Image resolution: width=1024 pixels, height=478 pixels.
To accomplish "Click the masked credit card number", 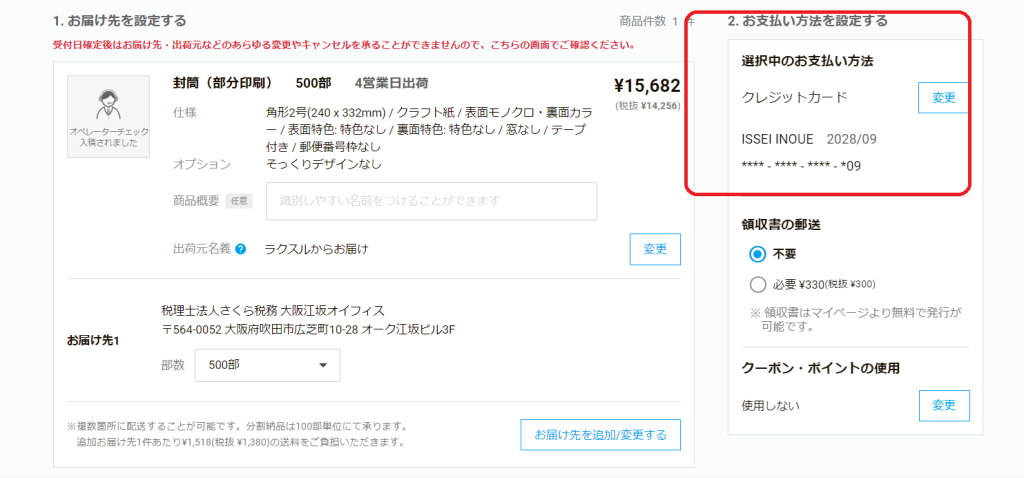I will (x=801, y=166).
